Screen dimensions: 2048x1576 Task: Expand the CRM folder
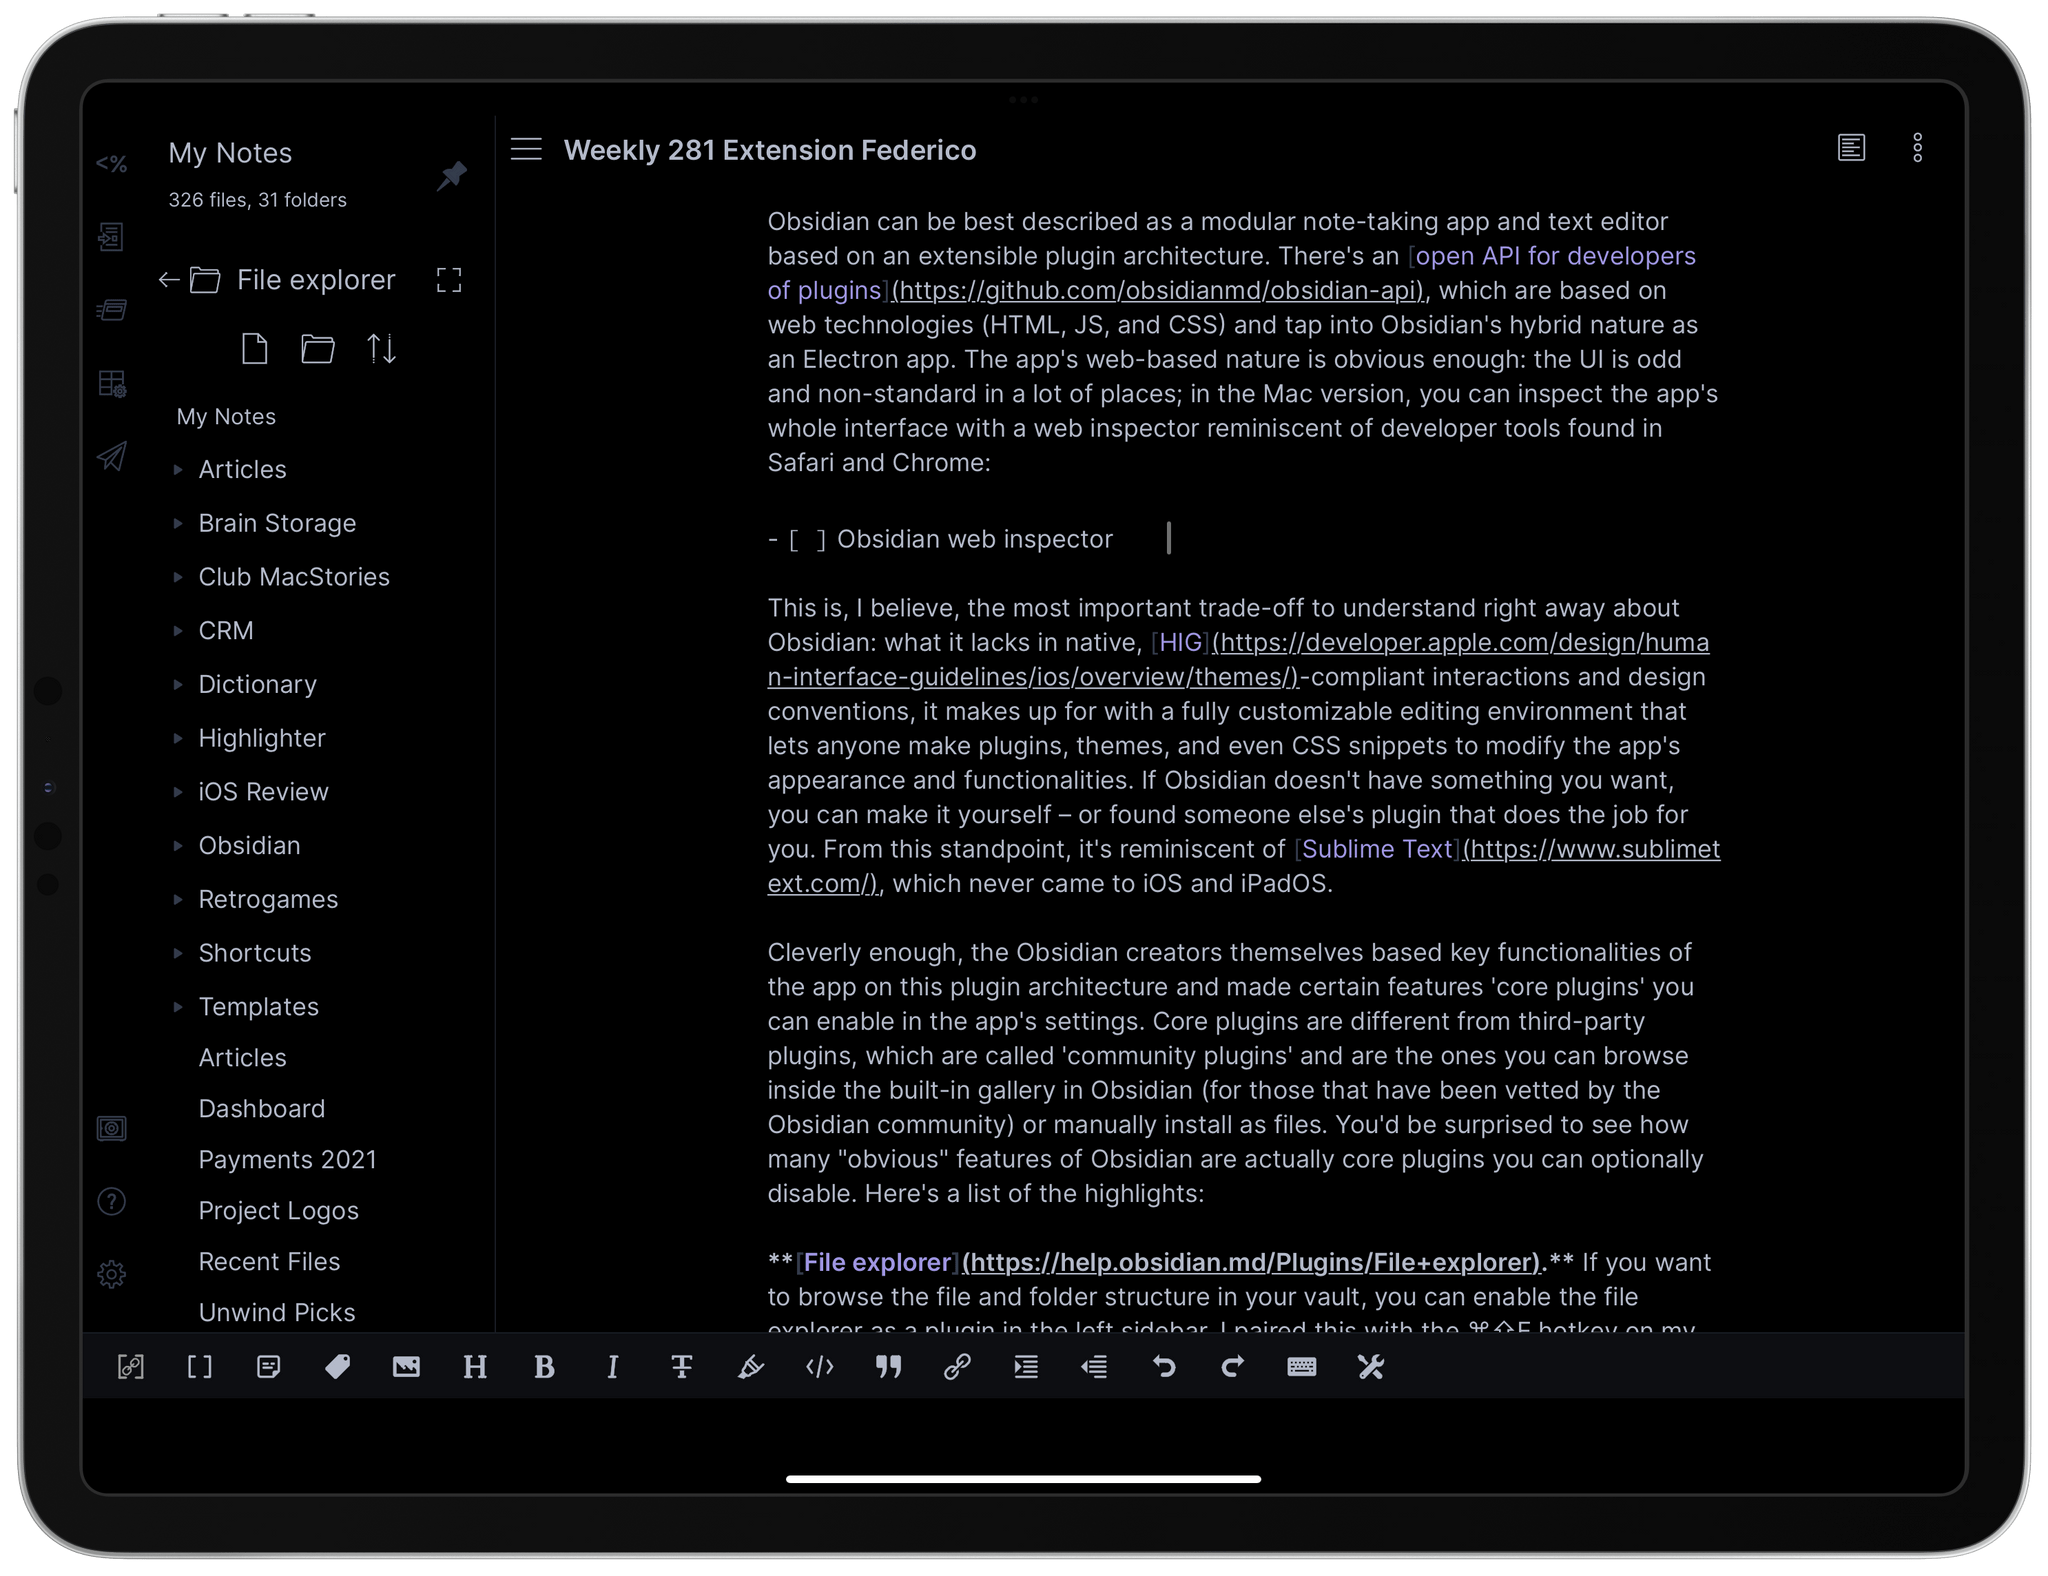pyautogui.click(x=178, y=631)
